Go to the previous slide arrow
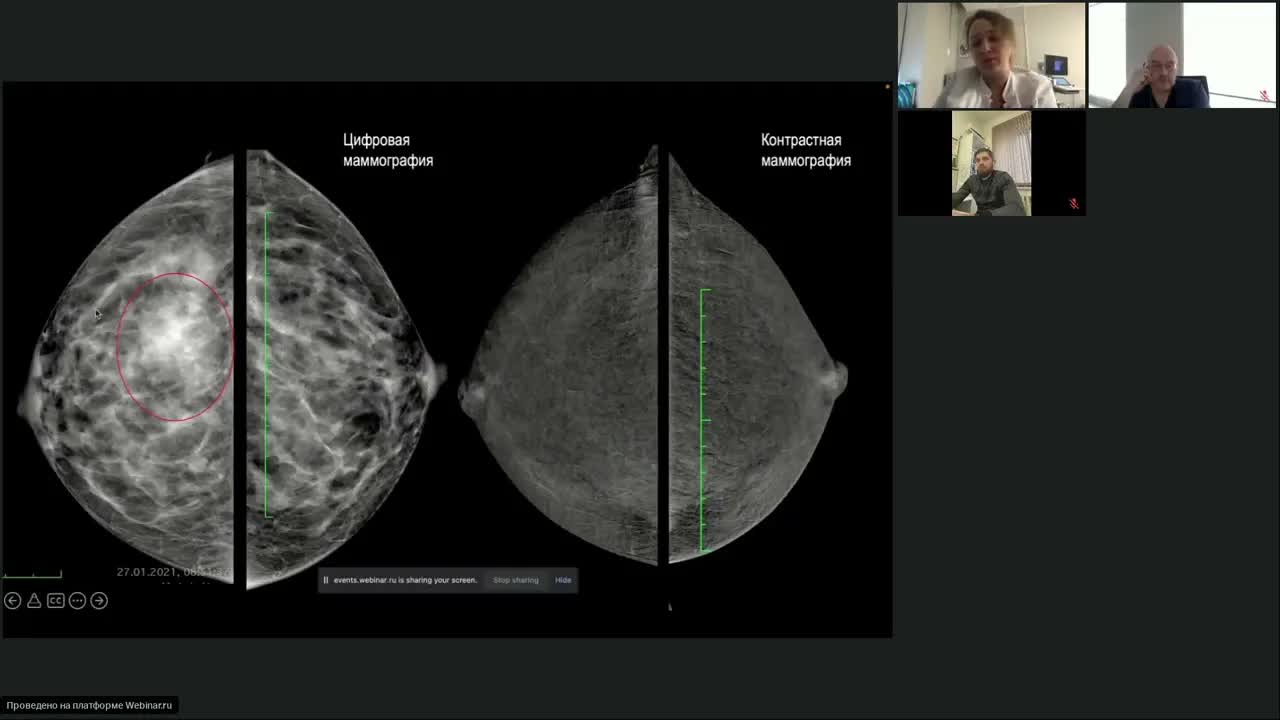The height and width of the screenshot is (720, 1280). [13, 601]
